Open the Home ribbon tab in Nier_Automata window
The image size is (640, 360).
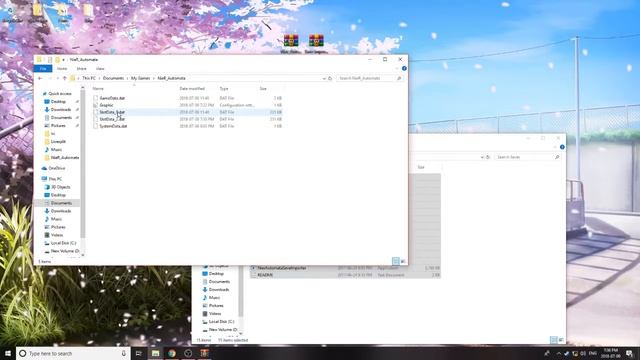[x=62, y=69]
